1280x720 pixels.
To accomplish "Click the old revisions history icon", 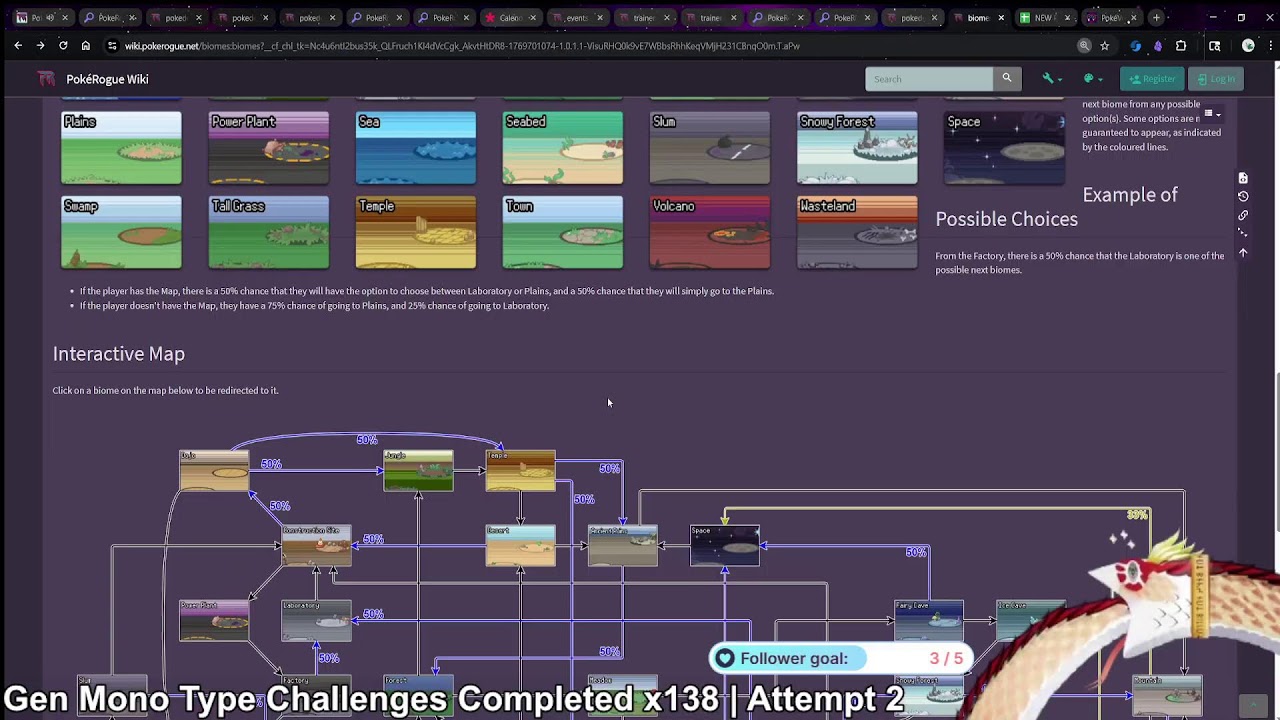I will click(x=1243, y=197).
